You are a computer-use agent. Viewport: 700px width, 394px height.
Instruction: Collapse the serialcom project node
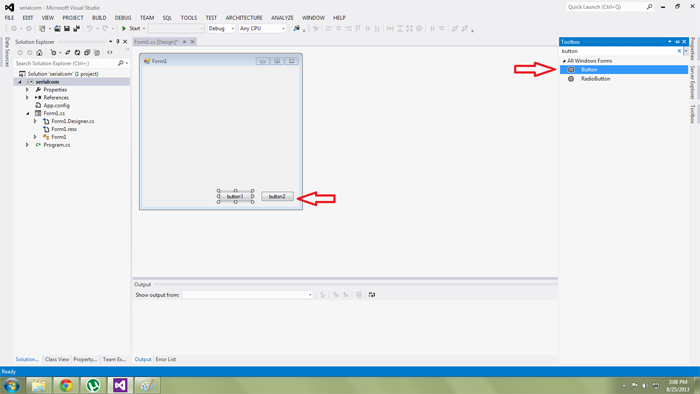(x=20, y=82)
